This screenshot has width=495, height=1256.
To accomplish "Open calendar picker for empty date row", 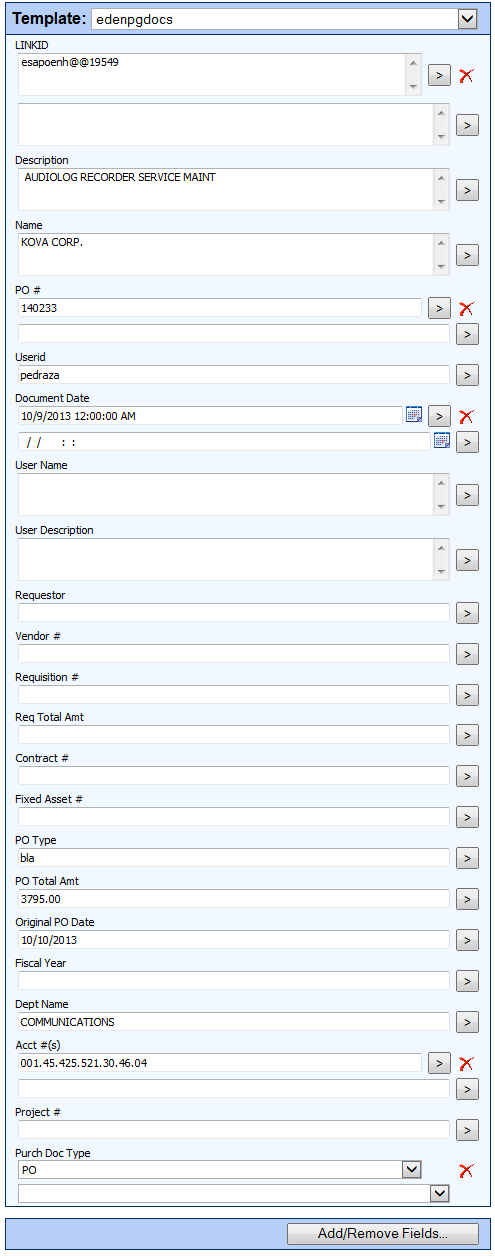I will 442,441.
